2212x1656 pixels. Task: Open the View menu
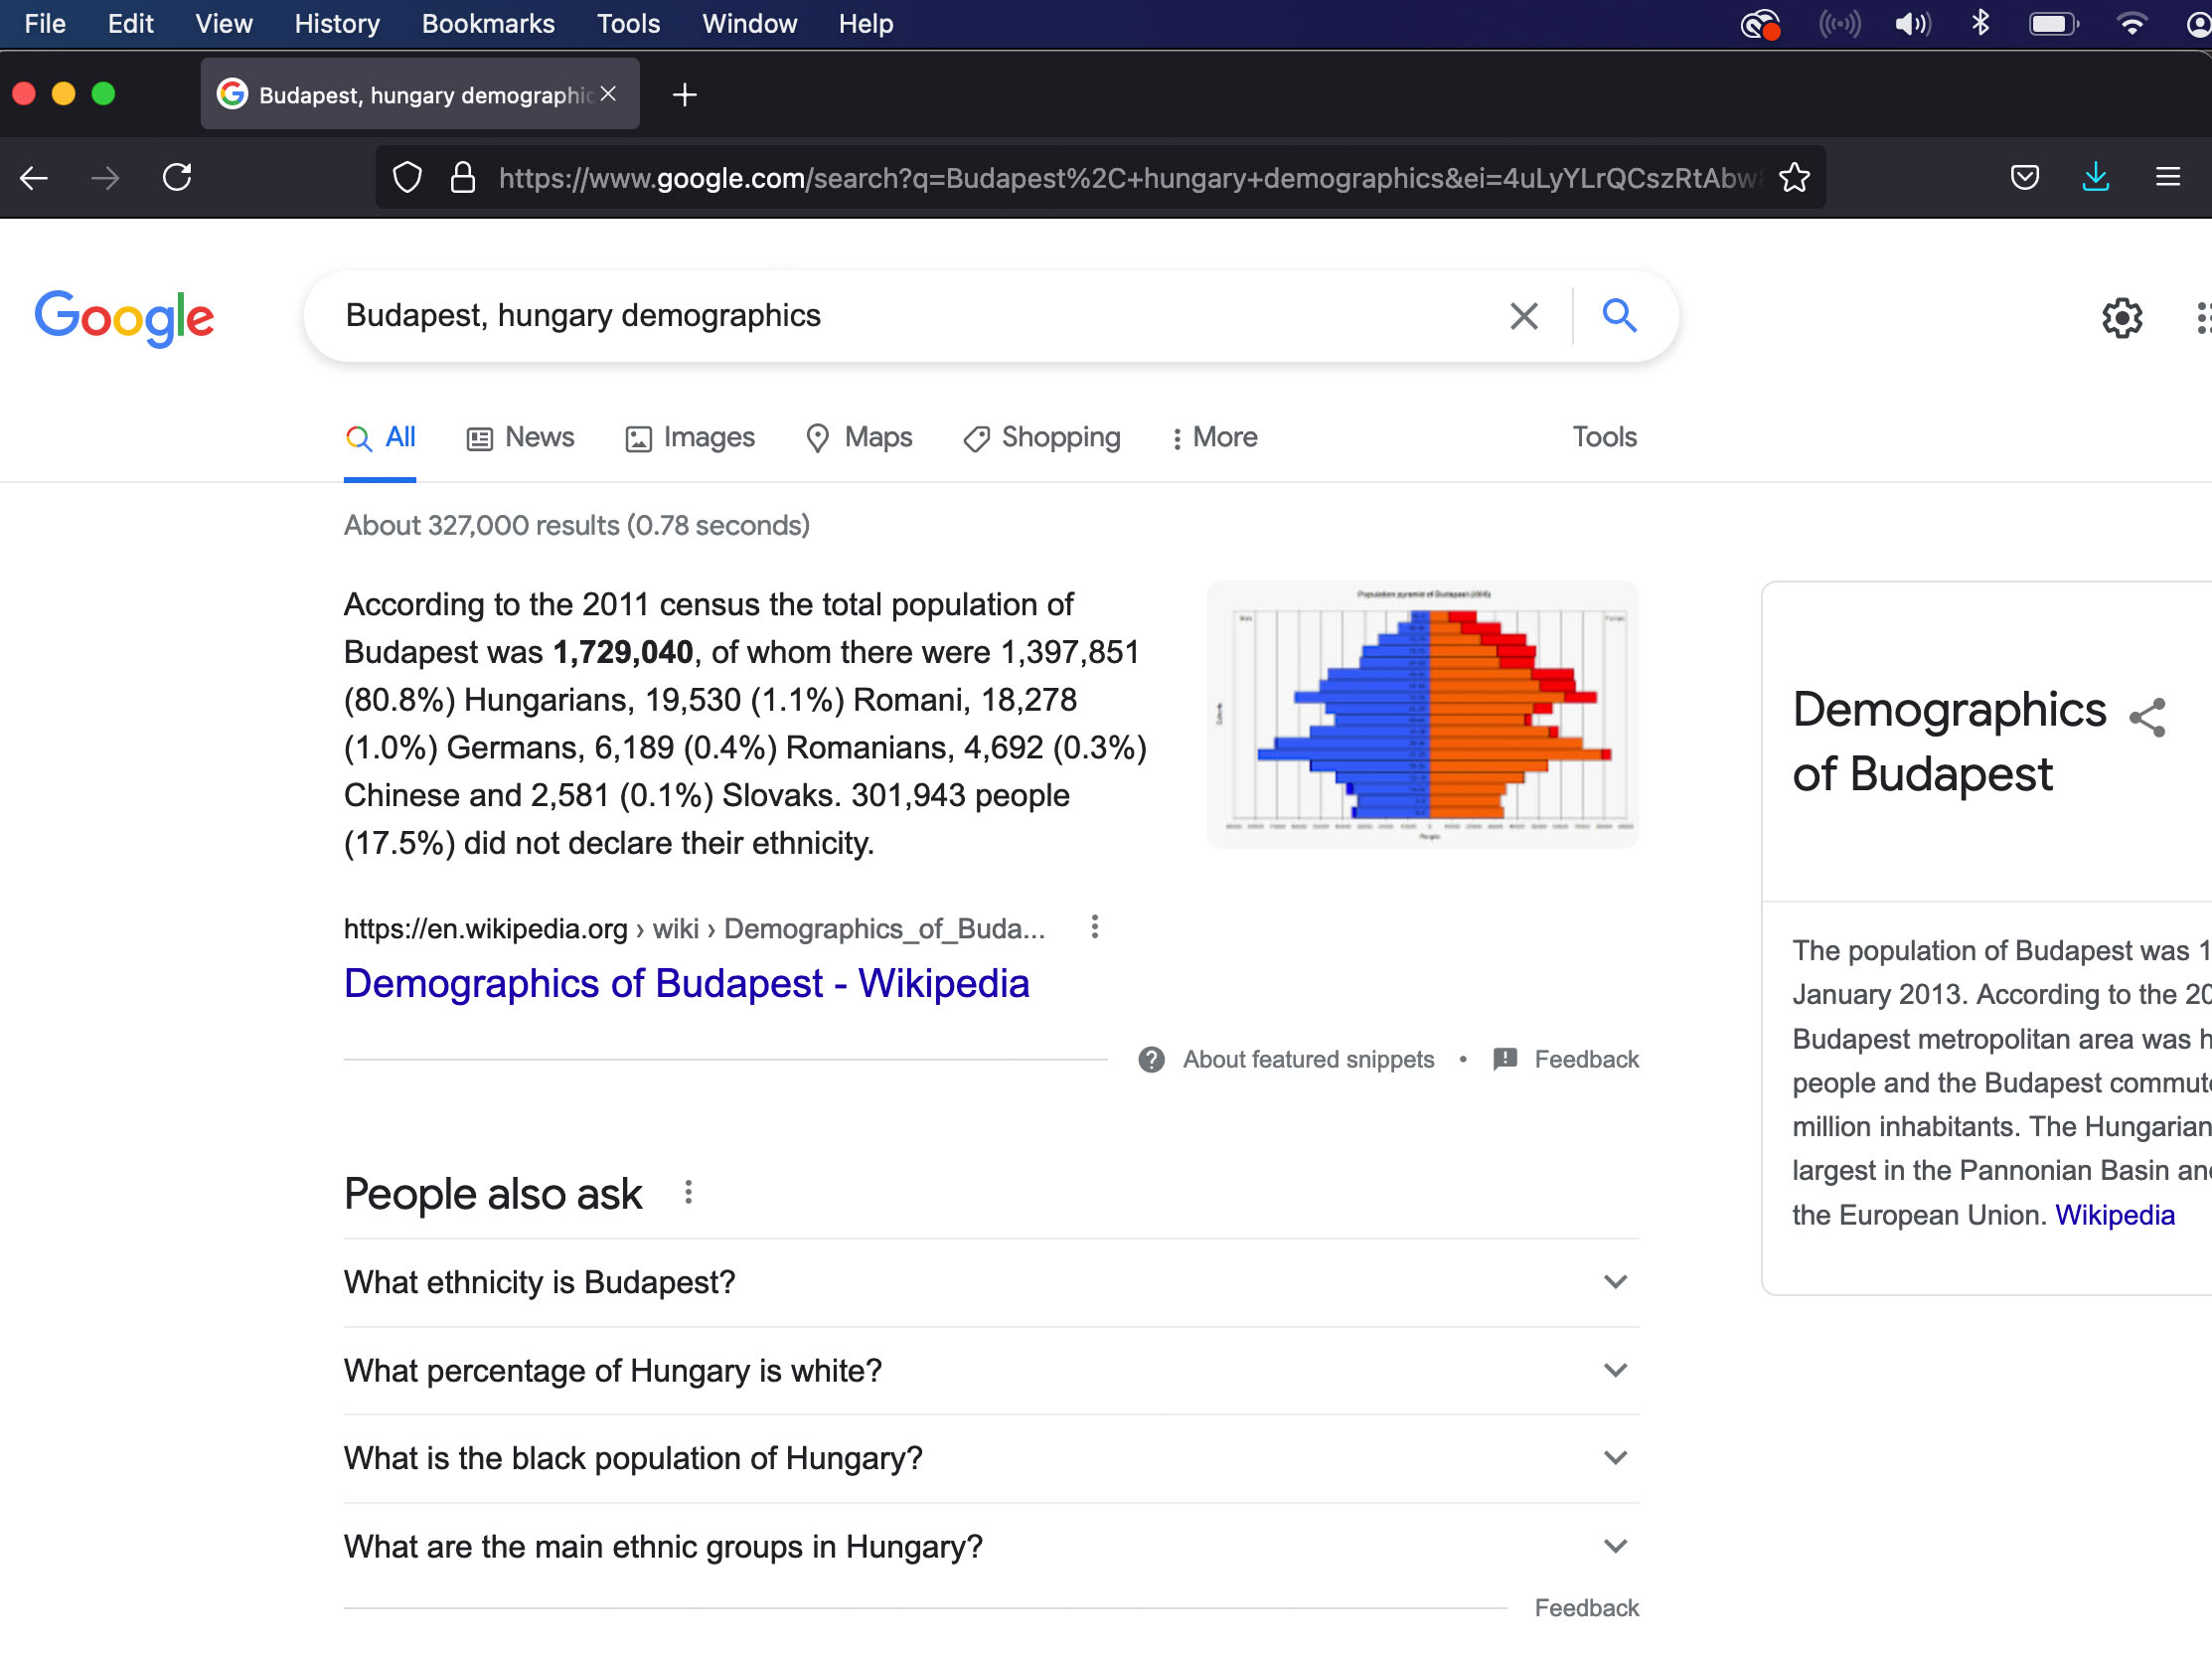pyautogui.click(x=224, y=24)
